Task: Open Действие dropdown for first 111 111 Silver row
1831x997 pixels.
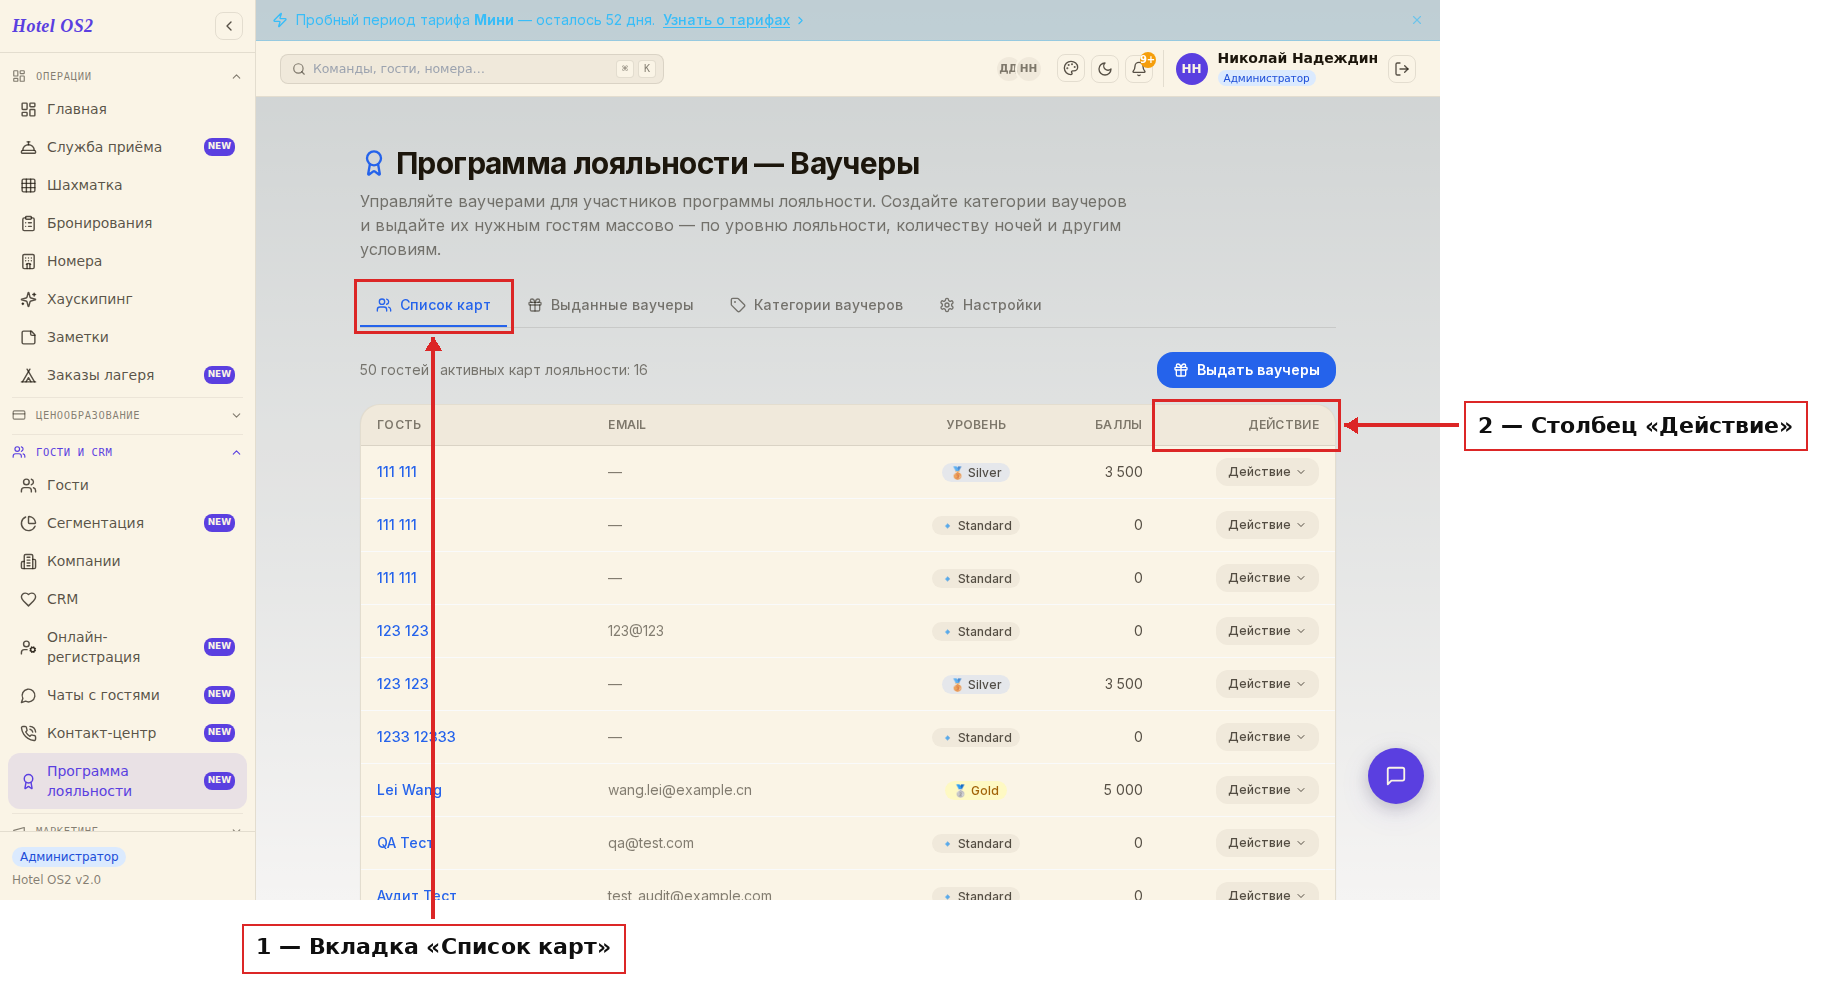Action: point(1267,472)
